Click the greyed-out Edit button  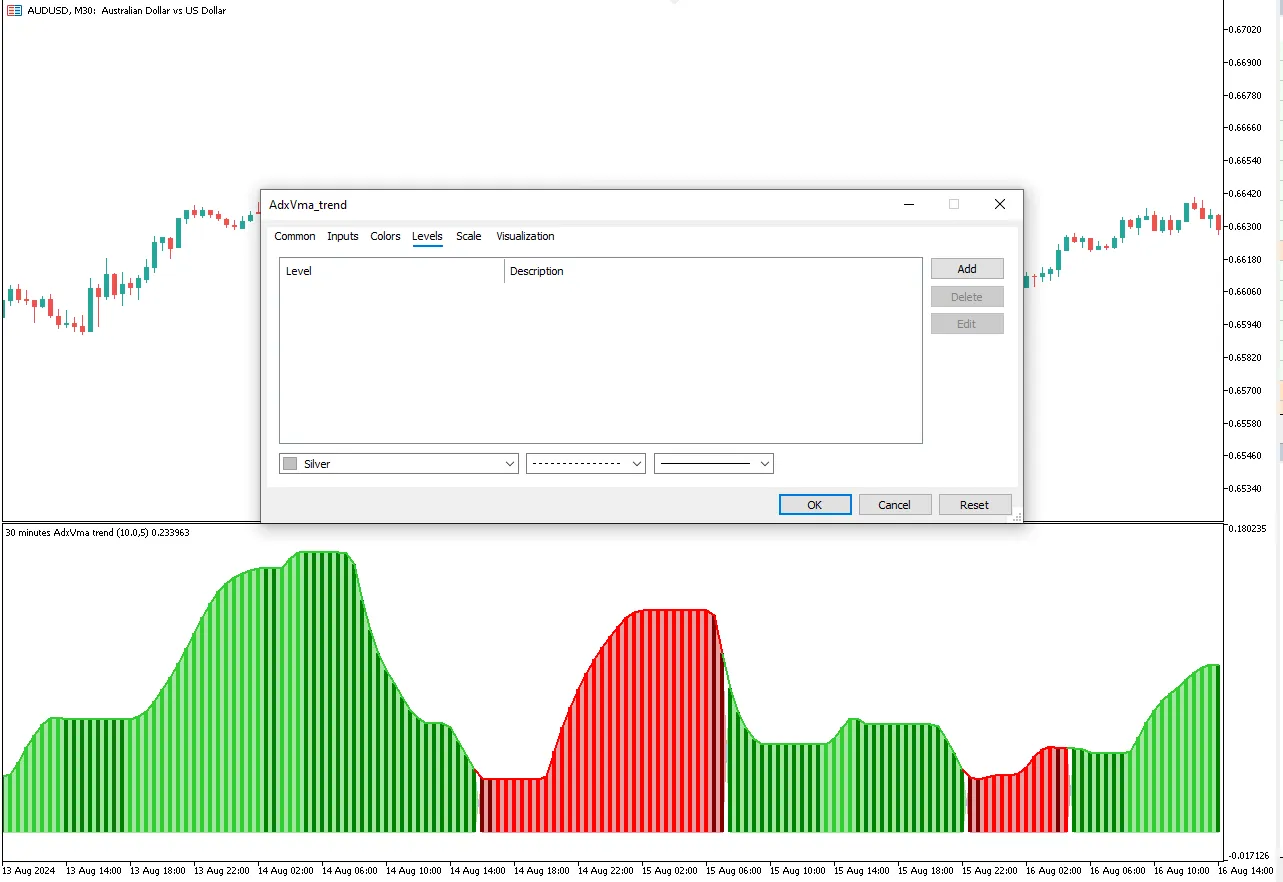tap(967, 324)
